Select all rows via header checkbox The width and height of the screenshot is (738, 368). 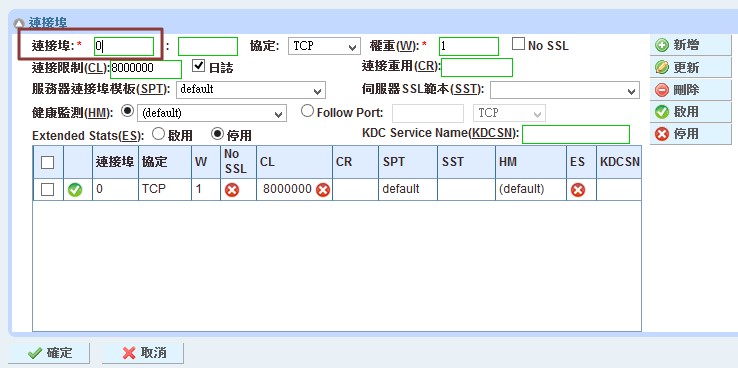pyautogui.click(x=48, y=162)
